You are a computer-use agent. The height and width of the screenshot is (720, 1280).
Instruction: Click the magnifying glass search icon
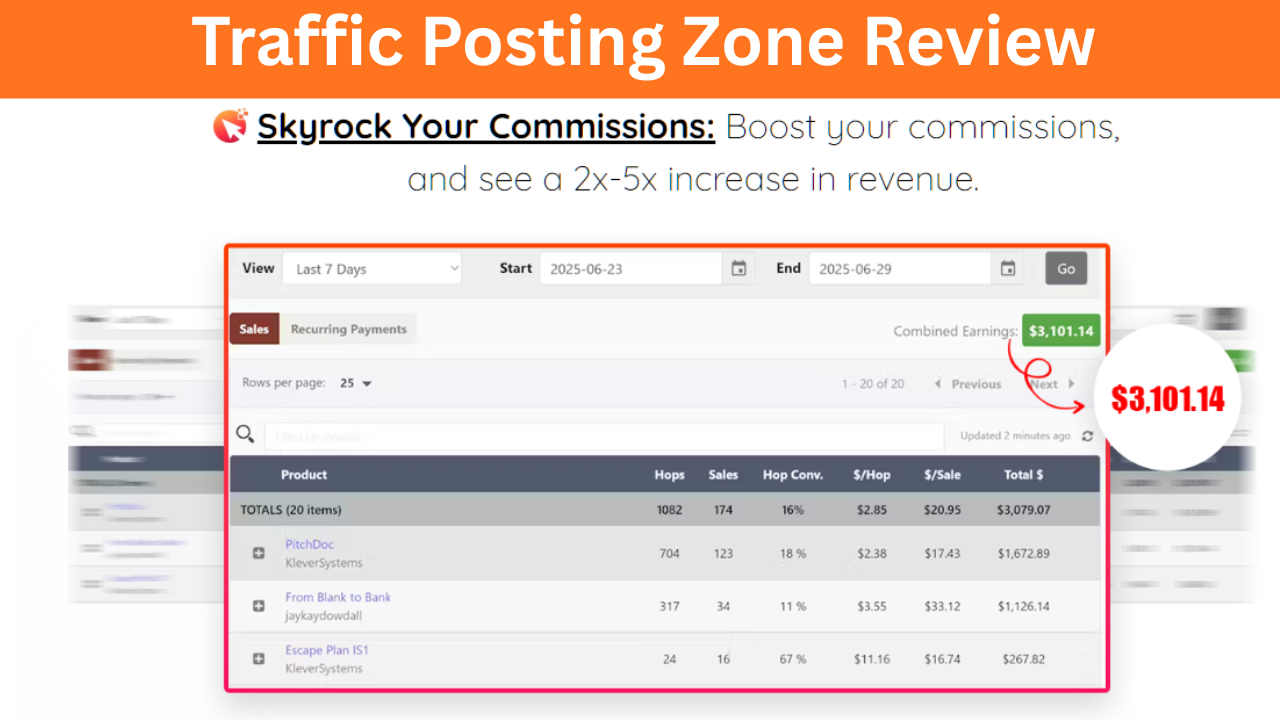(x=245, y=434)
